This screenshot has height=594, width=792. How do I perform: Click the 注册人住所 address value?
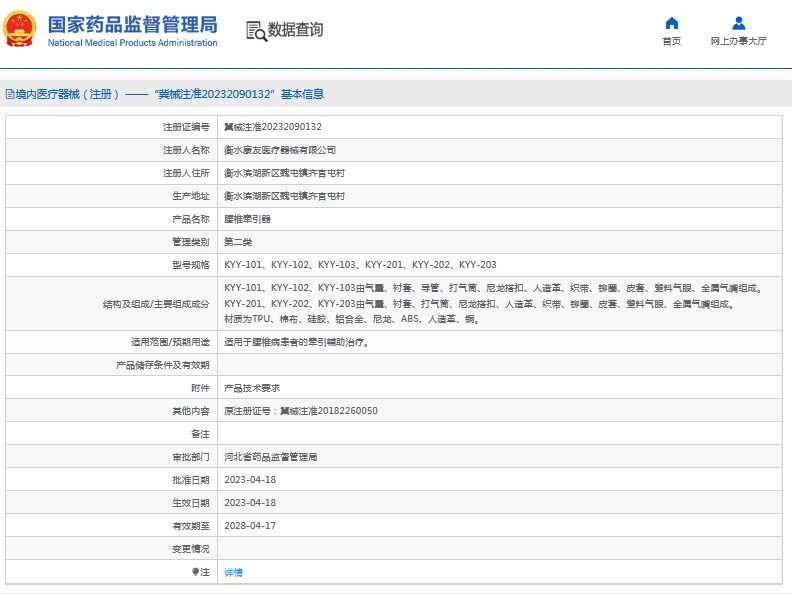284,173
